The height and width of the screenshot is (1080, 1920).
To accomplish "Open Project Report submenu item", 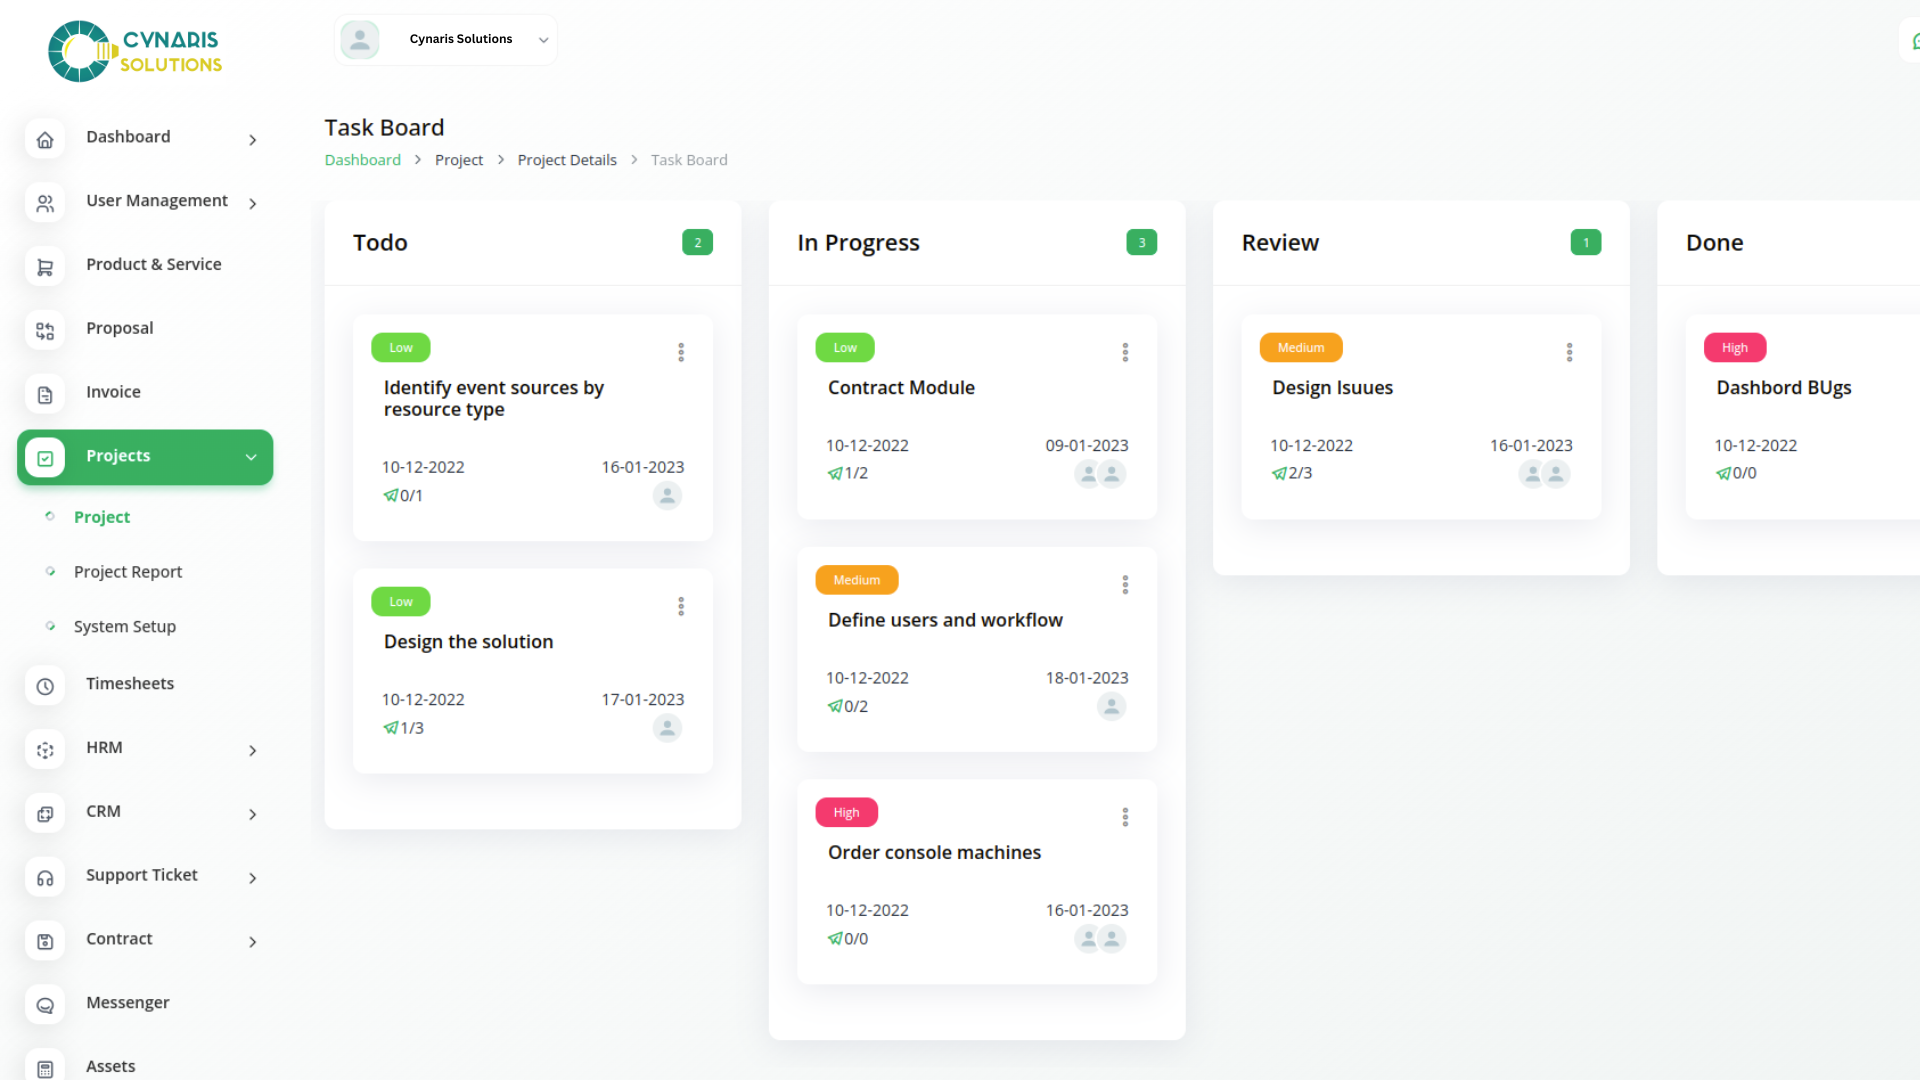I will coord(128,572).
